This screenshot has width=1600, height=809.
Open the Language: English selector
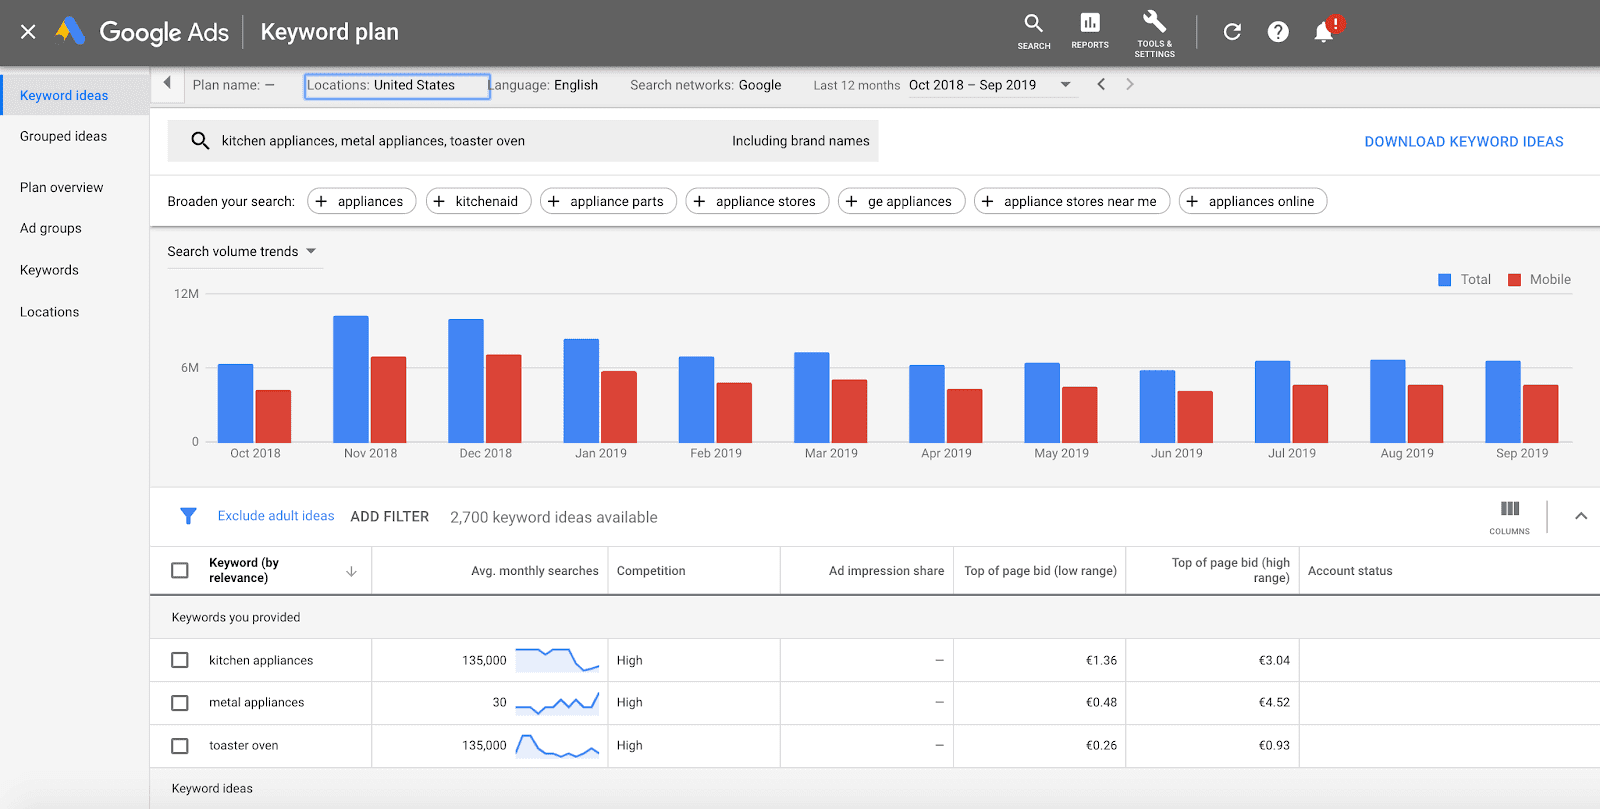tap(543, 85)
